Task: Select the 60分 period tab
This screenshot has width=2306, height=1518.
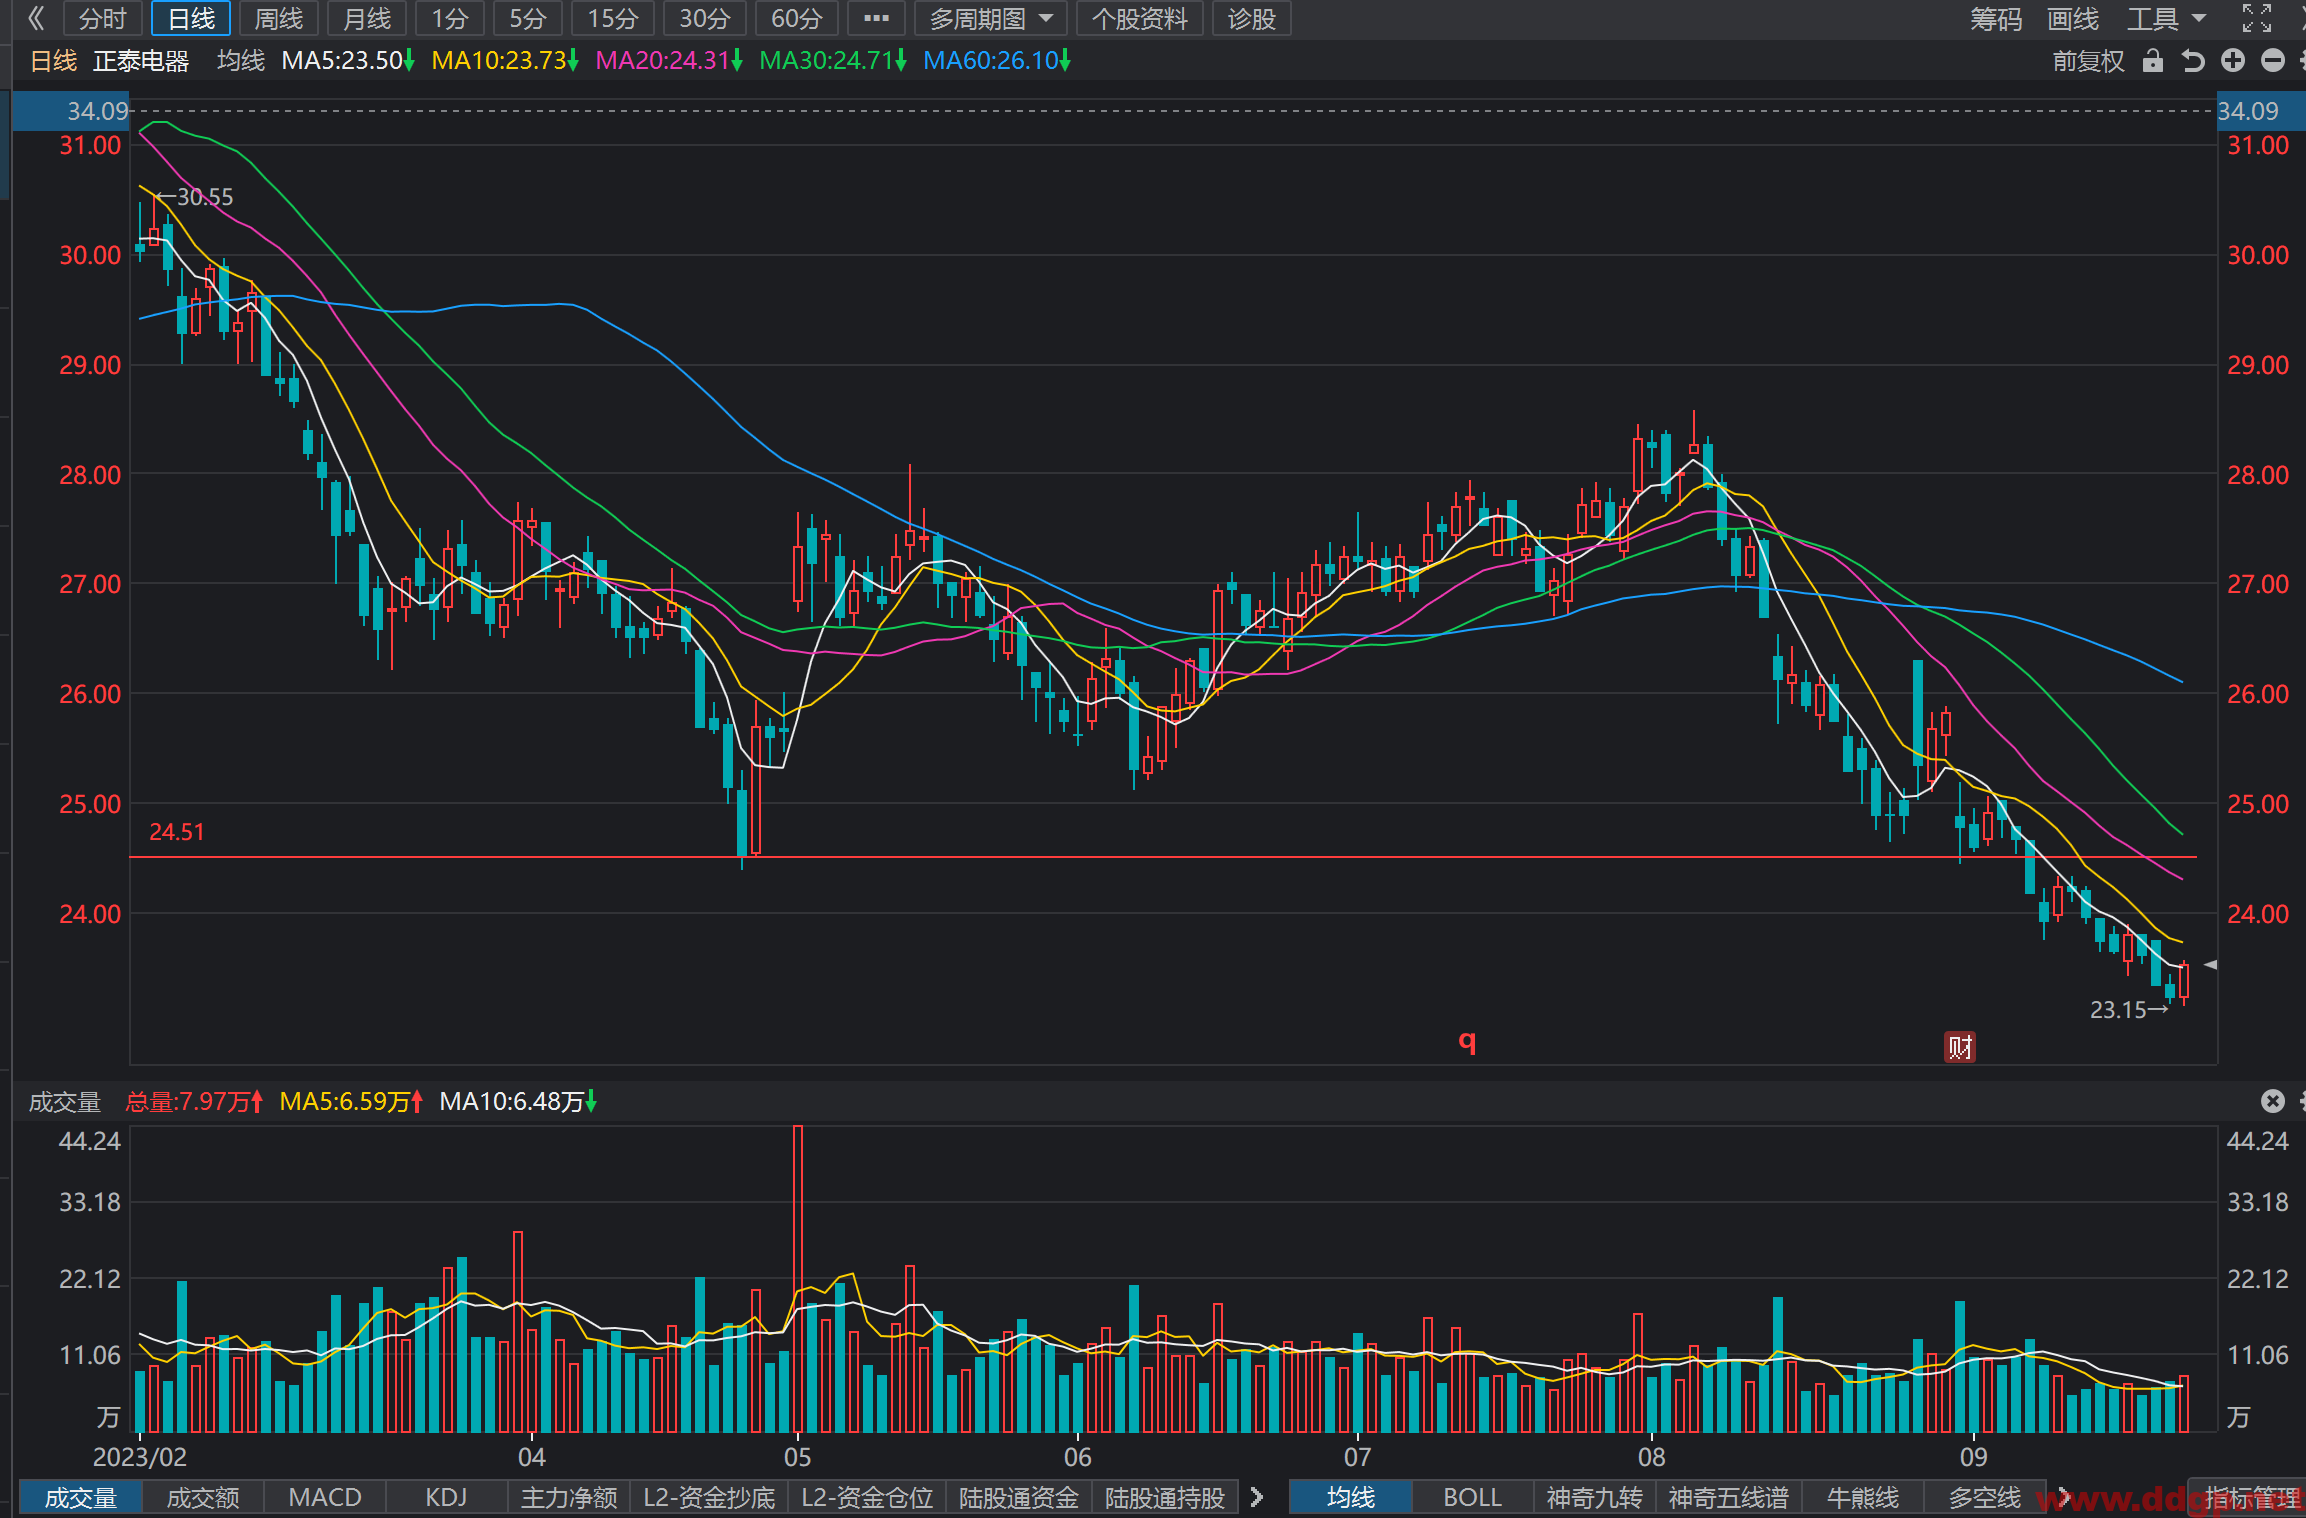Action: click(797, 18)
